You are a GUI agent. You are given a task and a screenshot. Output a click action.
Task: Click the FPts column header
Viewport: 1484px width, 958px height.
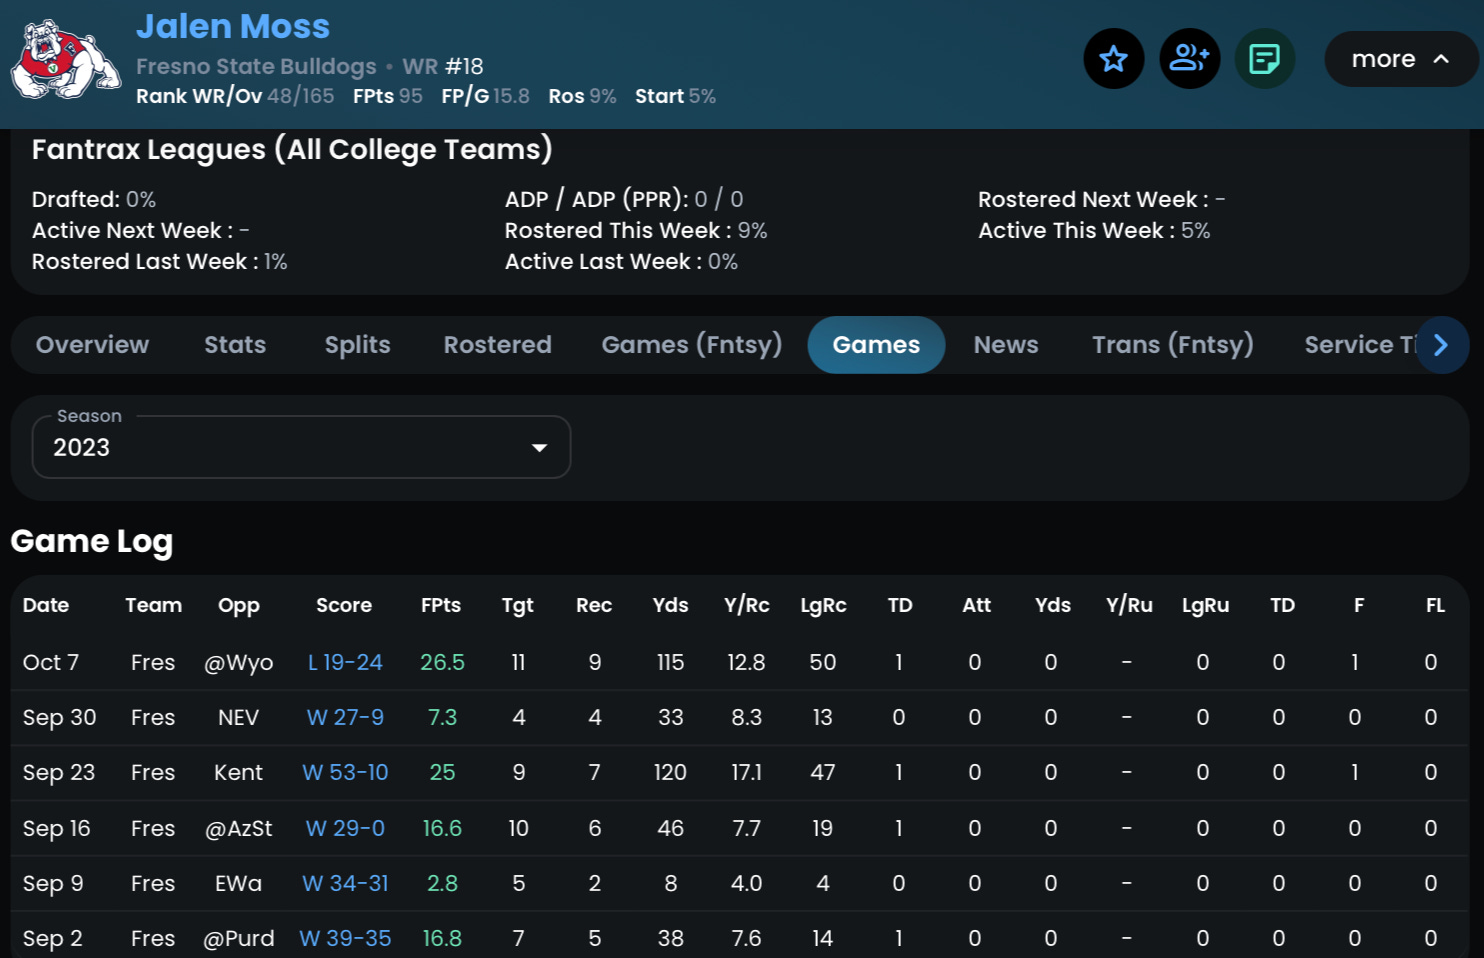click(441, 605)
